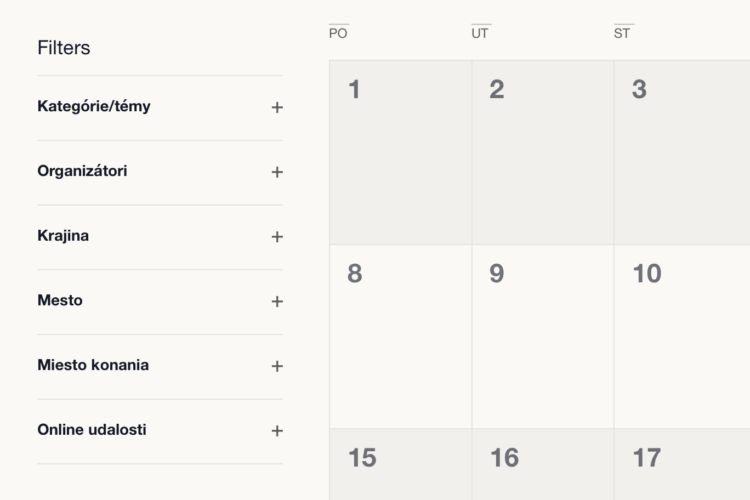Viewport: 750px width, 500px height.
Task: Select day 1 in the calendar
Action: tap(400, 152)
